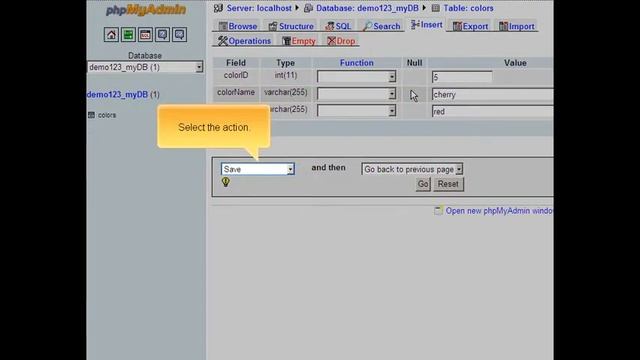Click the colors table icon in sidebar
640x360 pixels.
point(91,115)
